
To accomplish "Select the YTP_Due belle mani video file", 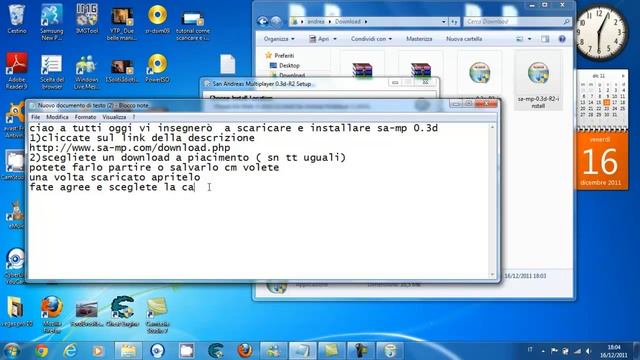I will point(122,23).
